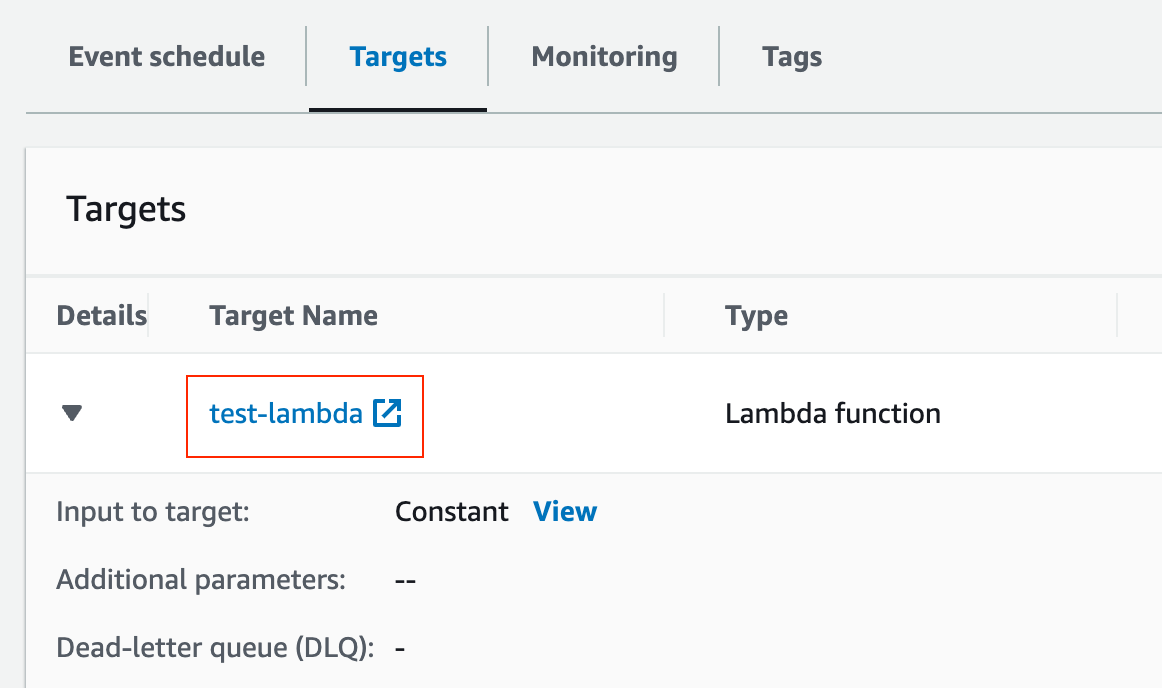Image resolution: width=1162 pixels, height=688 pixels.
Task: Select the Constant input value text
Action: [452, 512]
